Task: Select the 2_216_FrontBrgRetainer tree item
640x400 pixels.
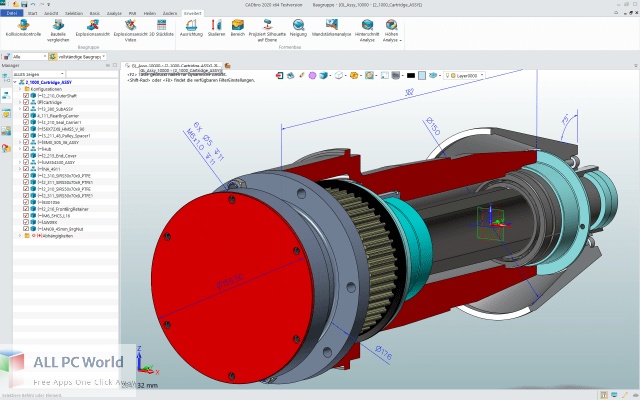Action: [x=63, y=209]
